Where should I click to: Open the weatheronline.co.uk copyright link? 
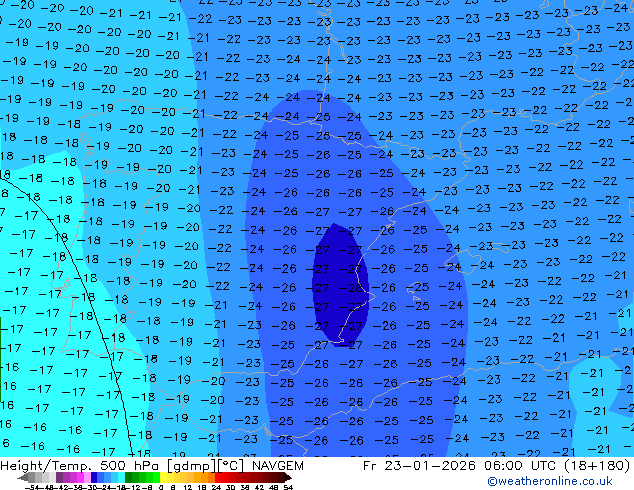549,481
